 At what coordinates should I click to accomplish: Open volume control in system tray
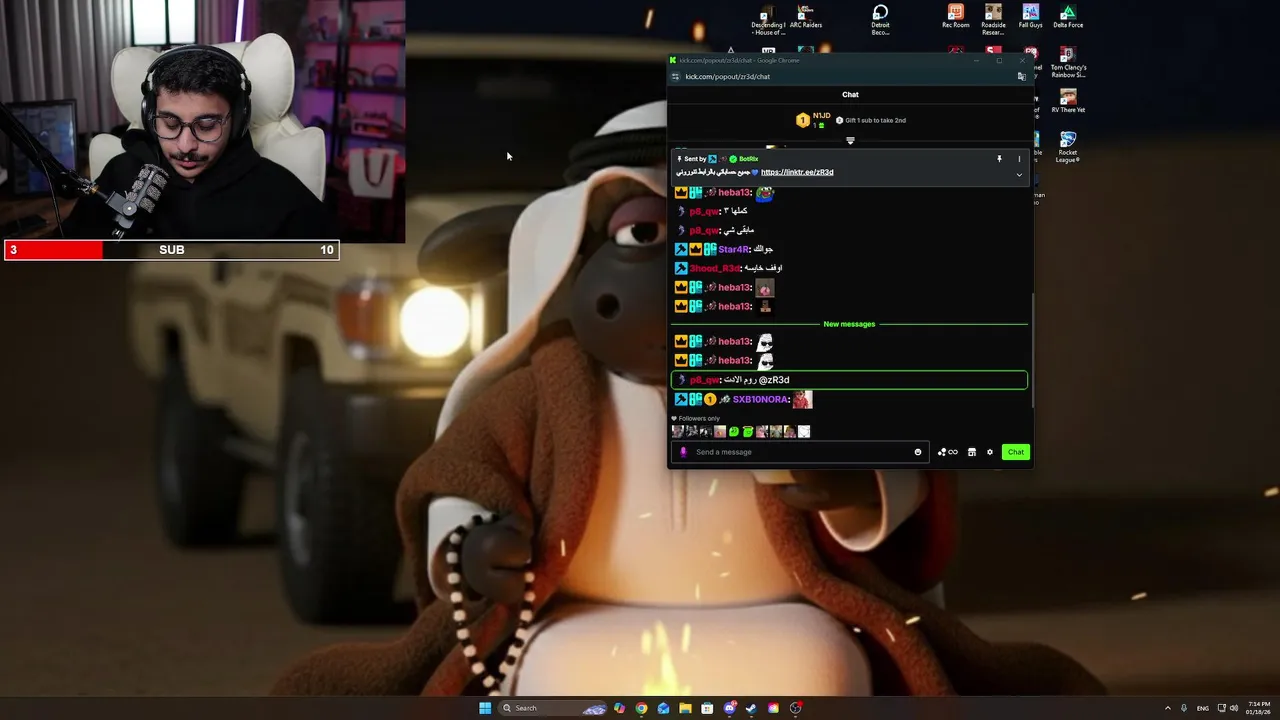pos(1233,708)
